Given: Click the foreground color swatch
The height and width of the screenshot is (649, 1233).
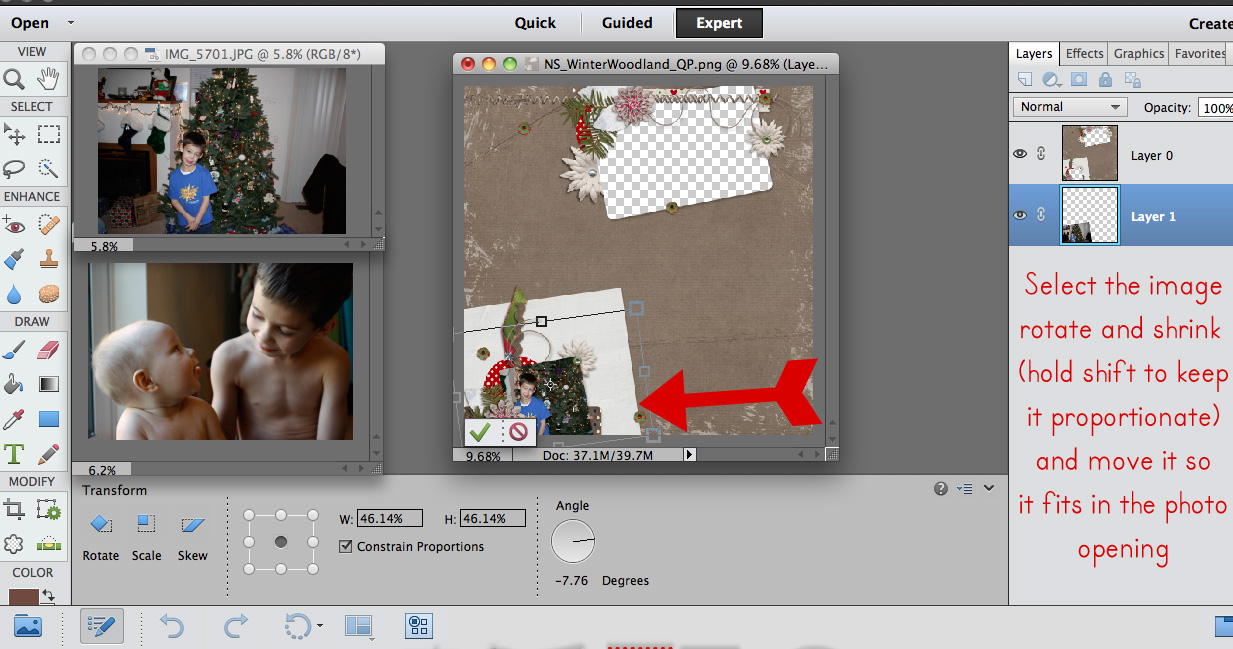Looking at the screenshot, I should tap(22, 598).
